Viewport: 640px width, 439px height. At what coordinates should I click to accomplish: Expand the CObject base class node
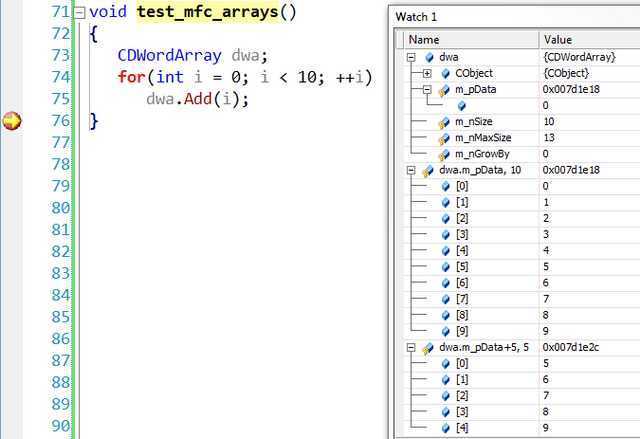coord(427,73)
